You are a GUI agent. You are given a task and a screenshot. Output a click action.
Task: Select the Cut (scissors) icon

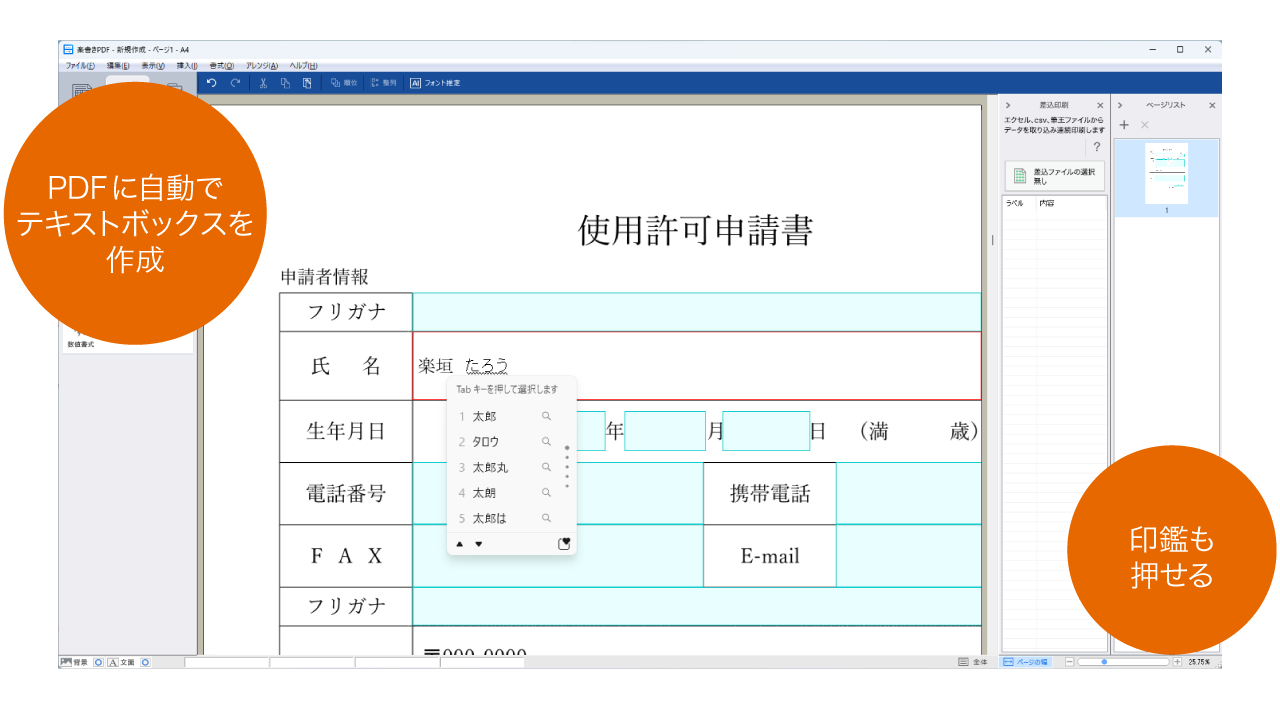262,82
